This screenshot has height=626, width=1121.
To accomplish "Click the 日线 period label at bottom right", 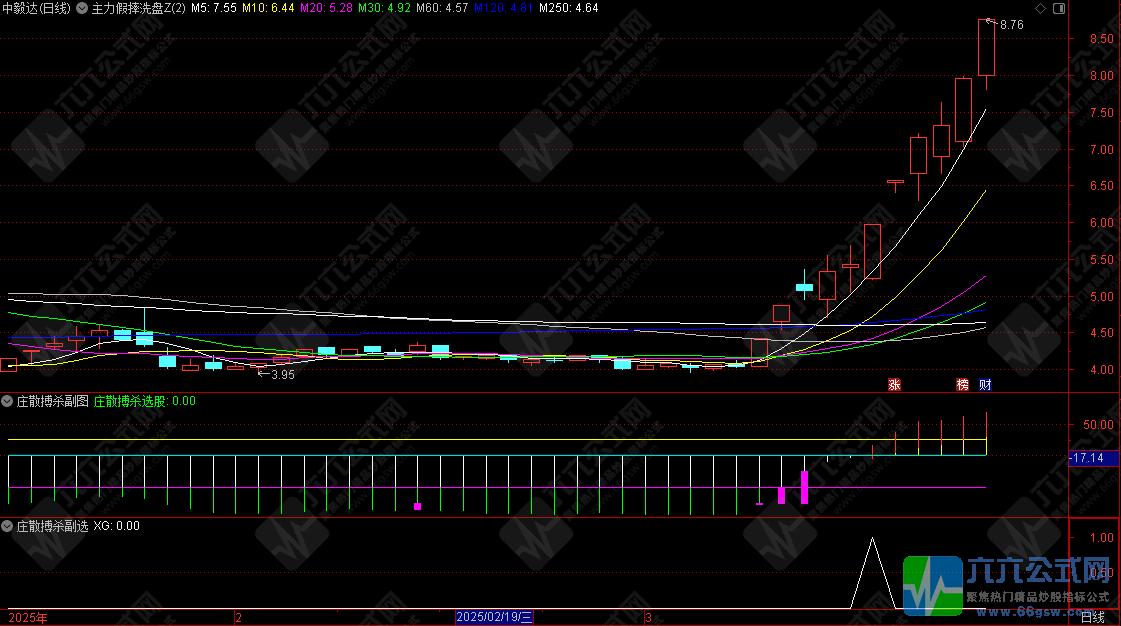I will tap(1093, 618).
